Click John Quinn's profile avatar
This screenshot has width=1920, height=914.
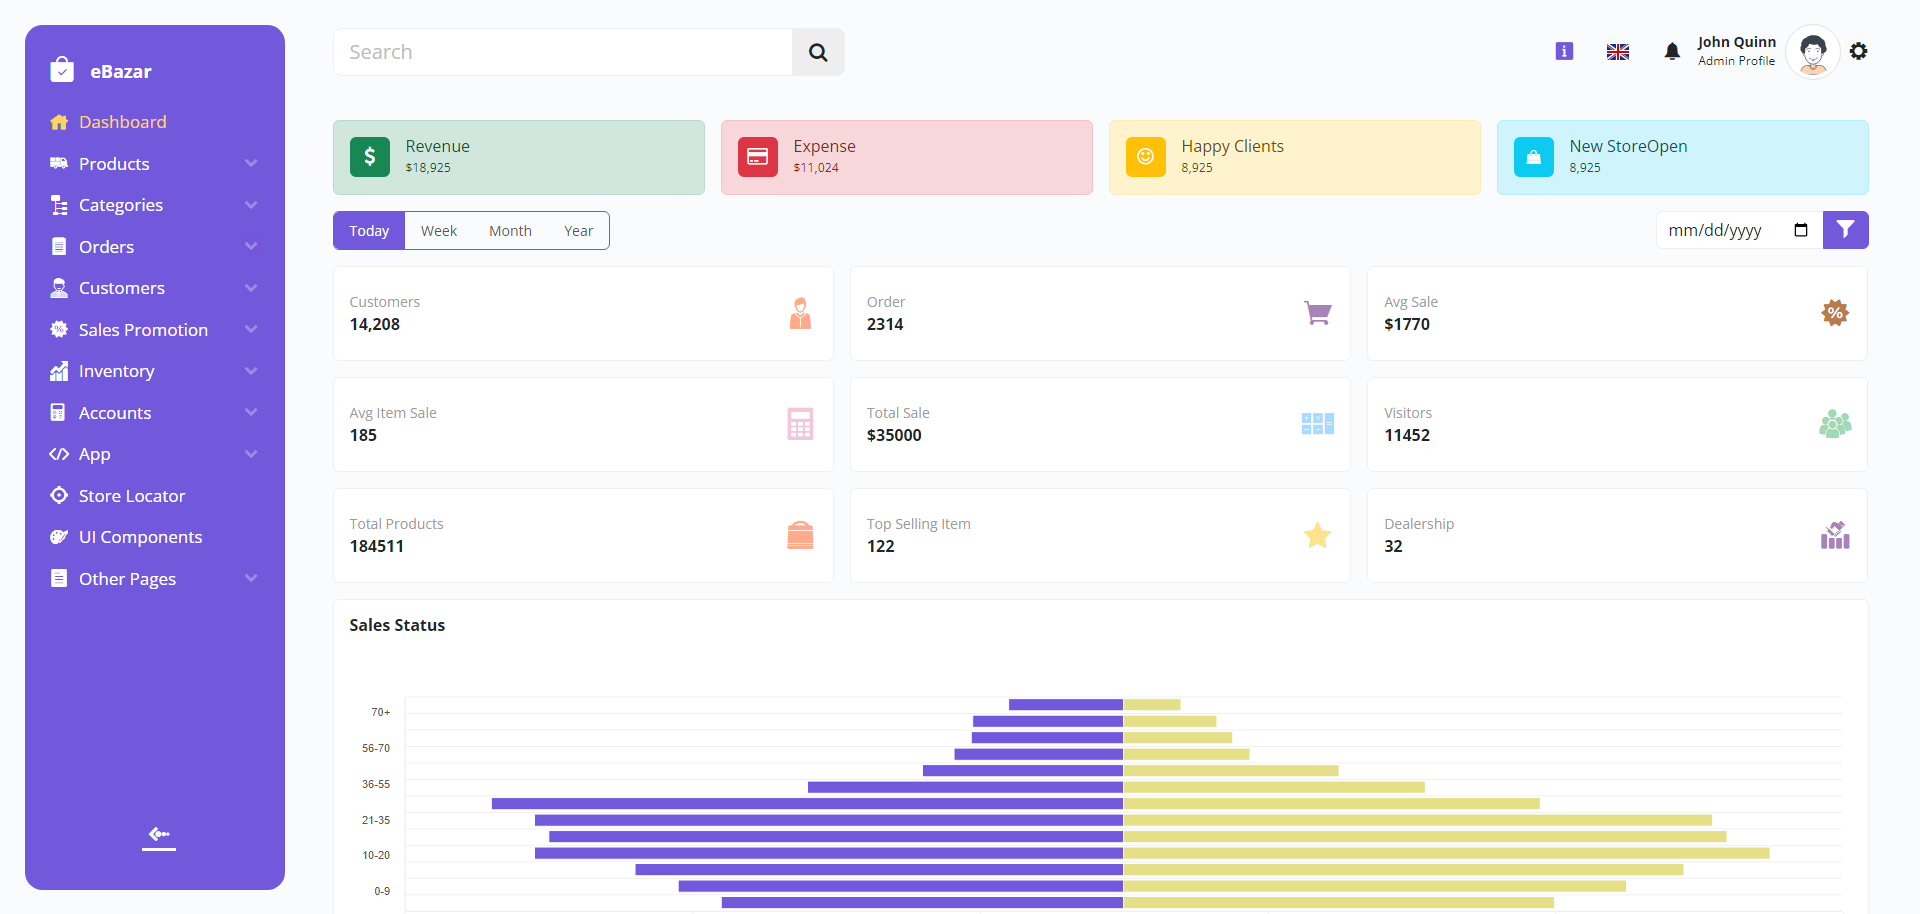point(1812,52)
